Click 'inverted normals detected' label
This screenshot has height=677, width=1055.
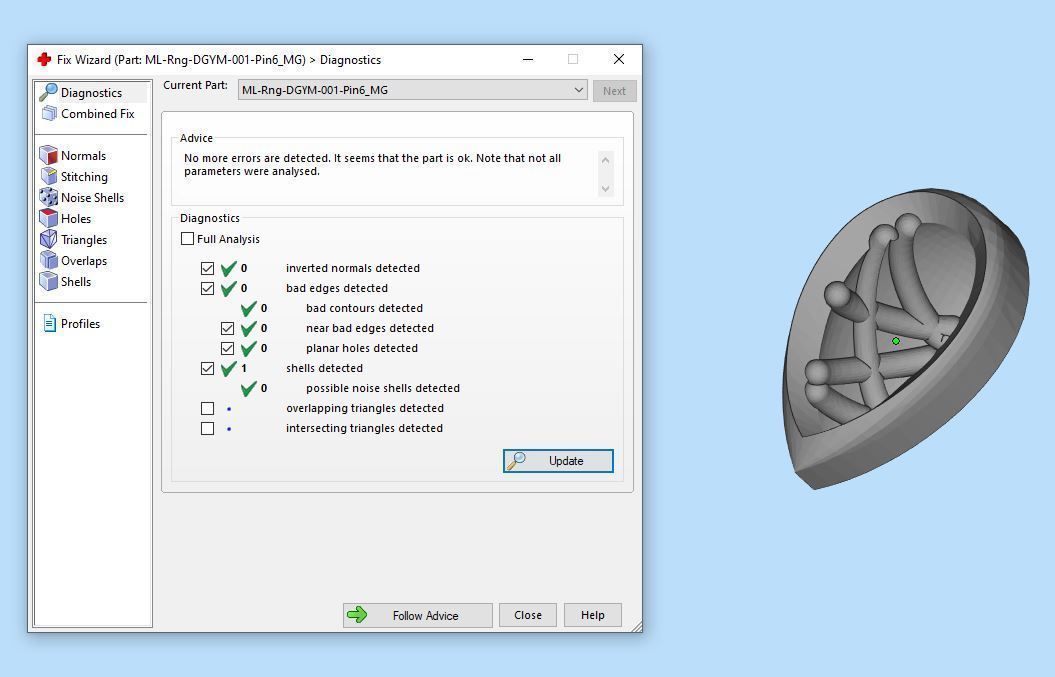pyautogui.click(x=353, y=268)
